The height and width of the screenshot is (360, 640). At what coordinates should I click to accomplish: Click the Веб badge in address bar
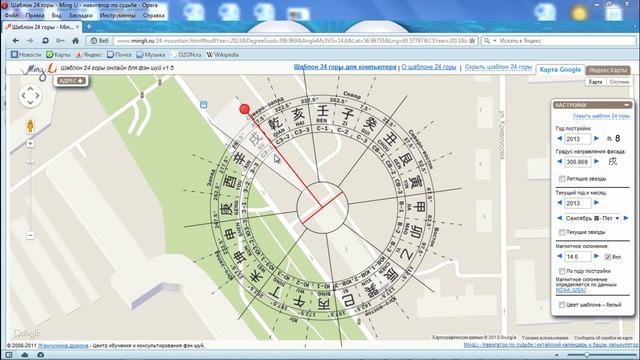pyautogui.click(x=100, y=41)
